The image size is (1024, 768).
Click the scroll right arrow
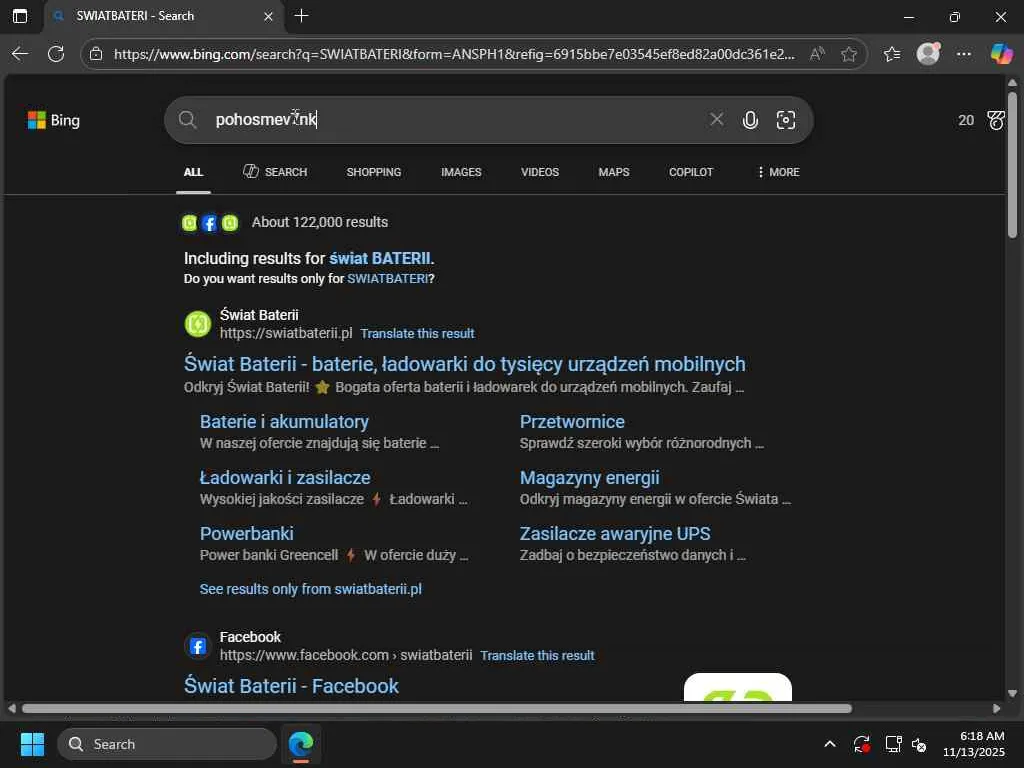click(996, 709)
